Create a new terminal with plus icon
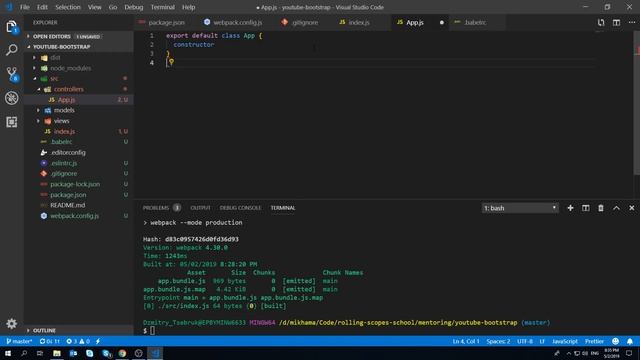This screenshot has height=360, width=640. (570, 208)
